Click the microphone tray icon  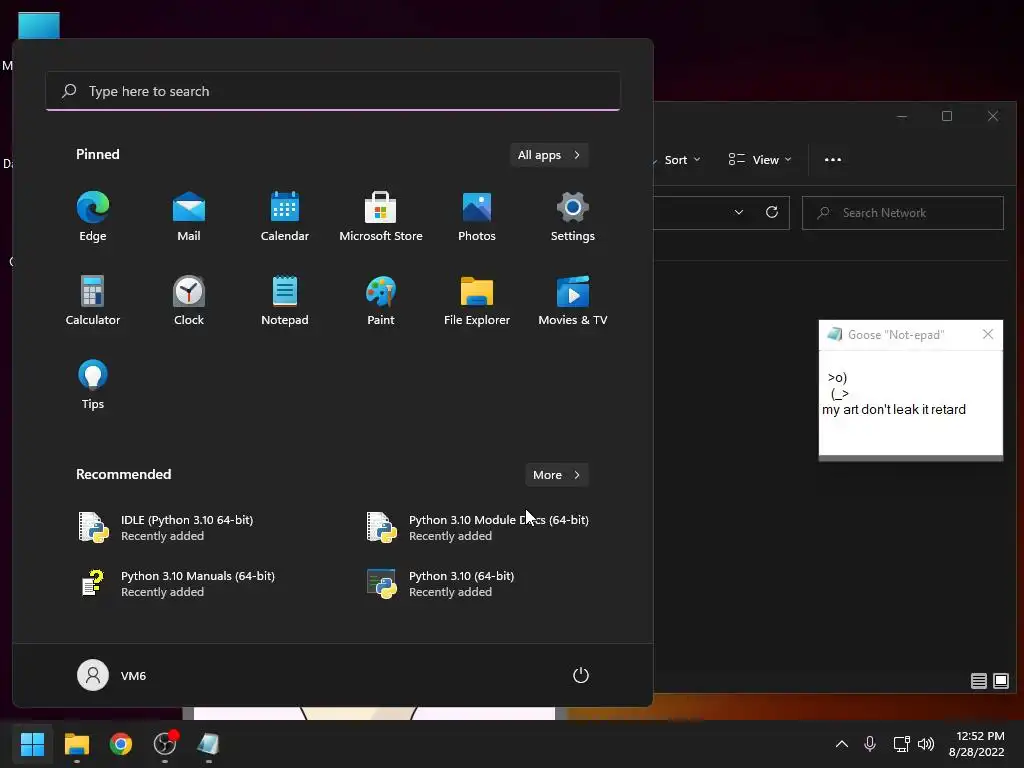870,744
